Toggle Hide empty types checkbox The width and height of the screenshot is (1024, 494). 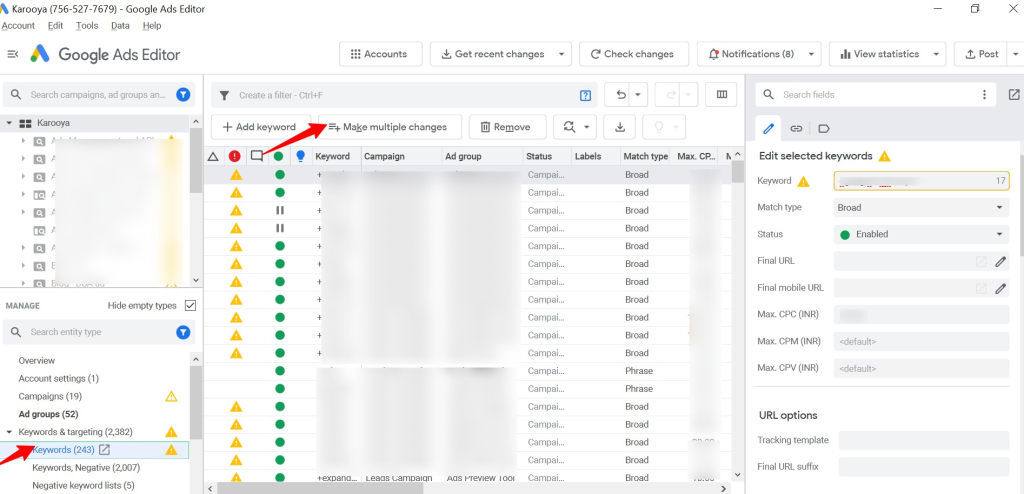pos(191,305)
